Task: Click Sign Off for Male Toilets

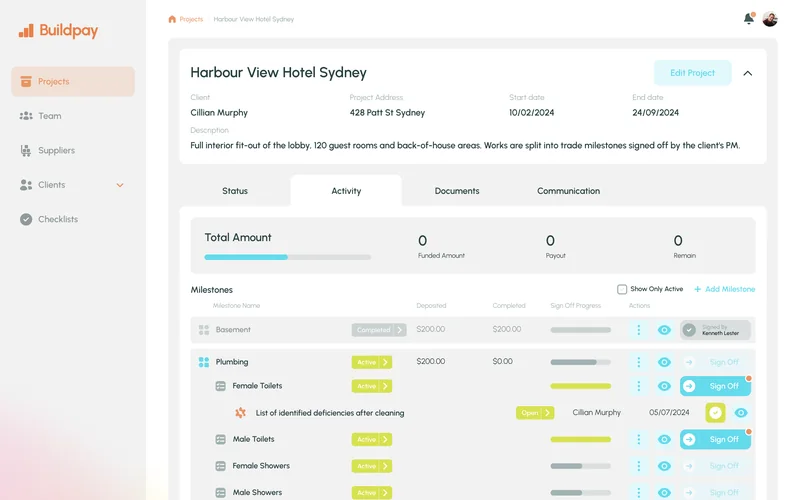Action: [715, 439]
